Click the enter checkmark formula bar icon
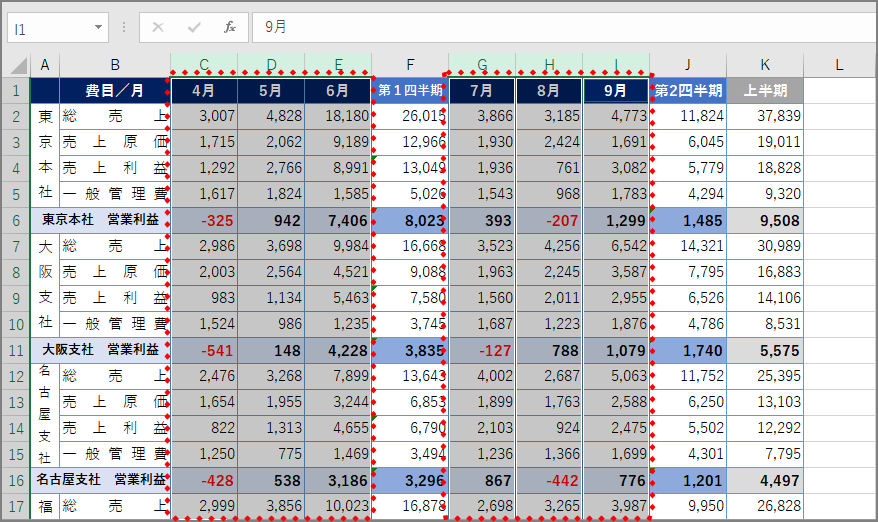This screenshot has height=522, width=878. 194,27
